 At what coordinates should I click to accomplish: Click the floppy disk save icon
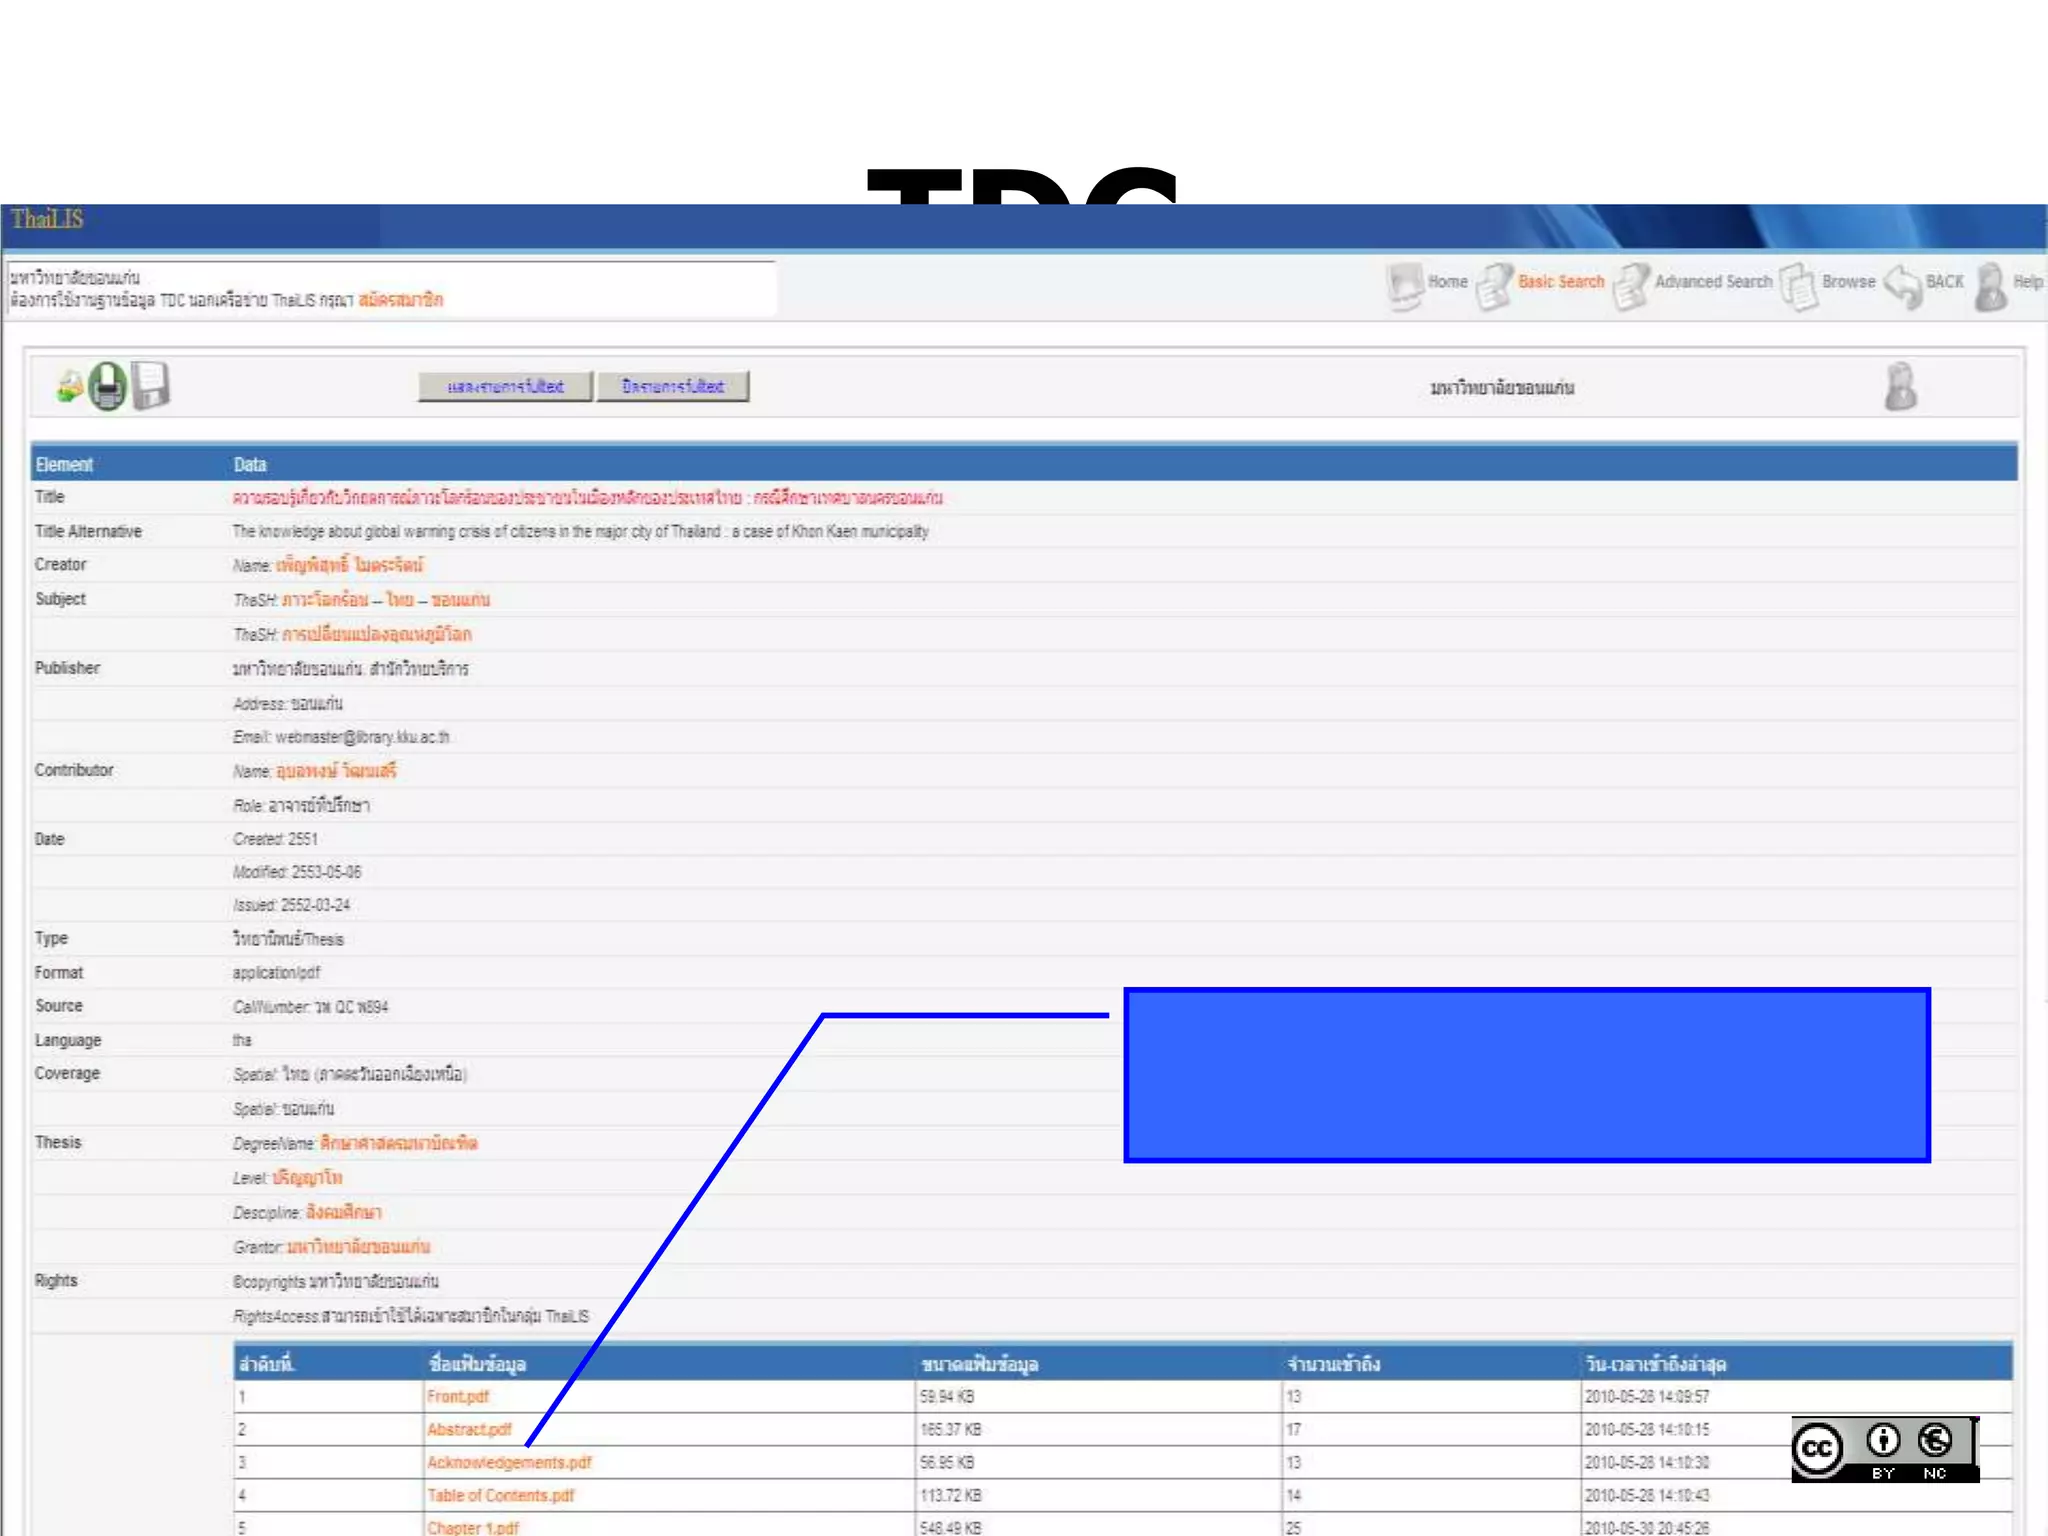tap(151, 385)
